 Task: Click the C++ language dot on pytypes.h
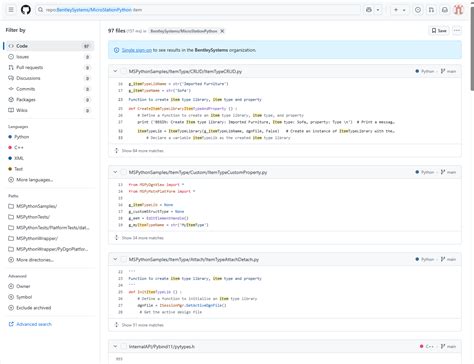pyautogui.click(x=421, y=347)
